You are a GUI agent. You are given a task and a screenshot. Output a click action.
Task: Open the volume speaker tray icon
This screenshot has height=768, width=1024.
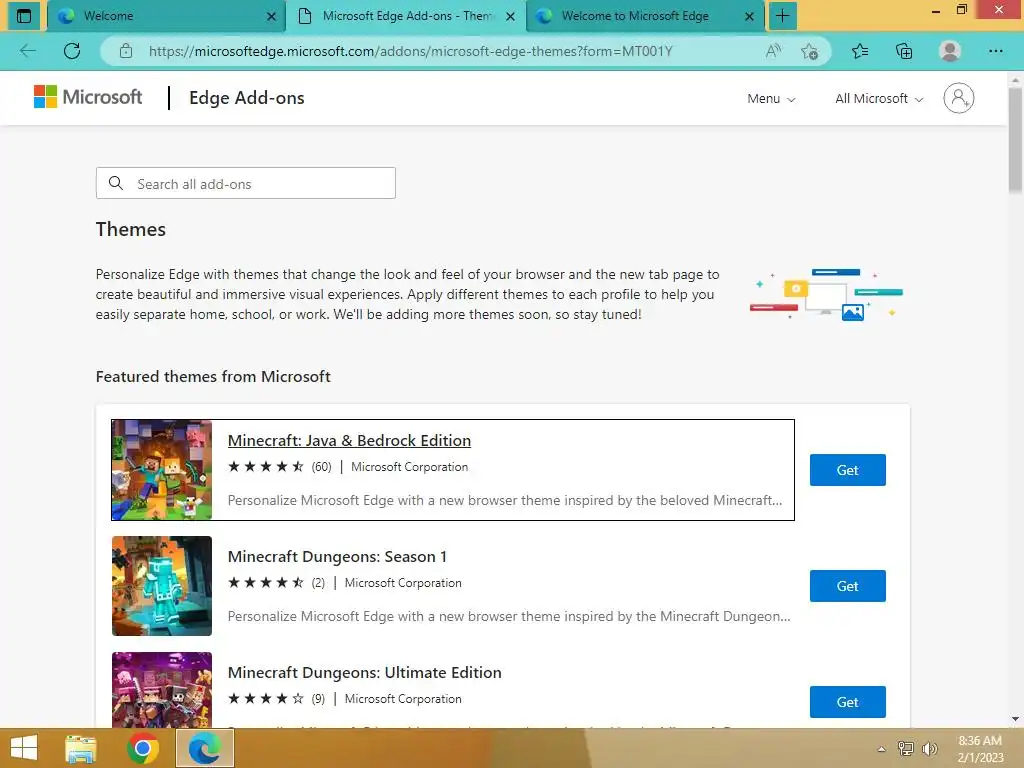click(x=929, y=748)
